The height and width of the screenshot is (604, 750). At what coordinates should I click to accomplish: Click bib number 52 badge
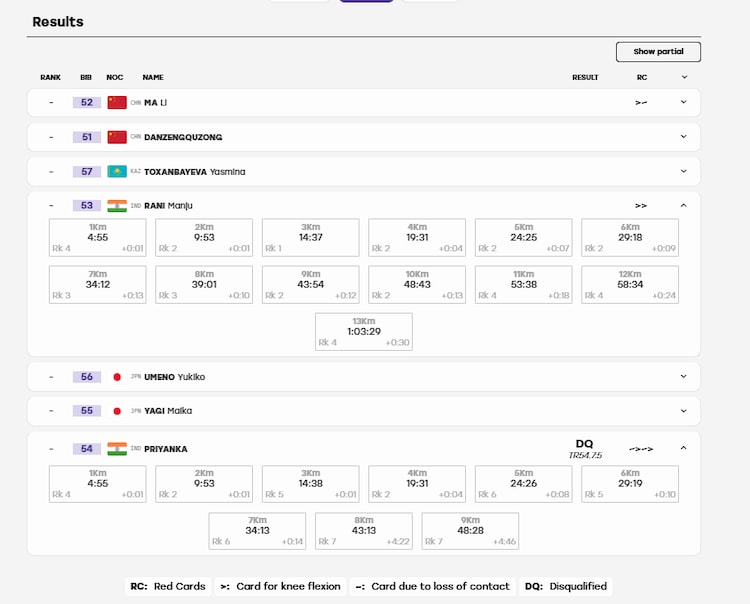click(x=87, y=102)
